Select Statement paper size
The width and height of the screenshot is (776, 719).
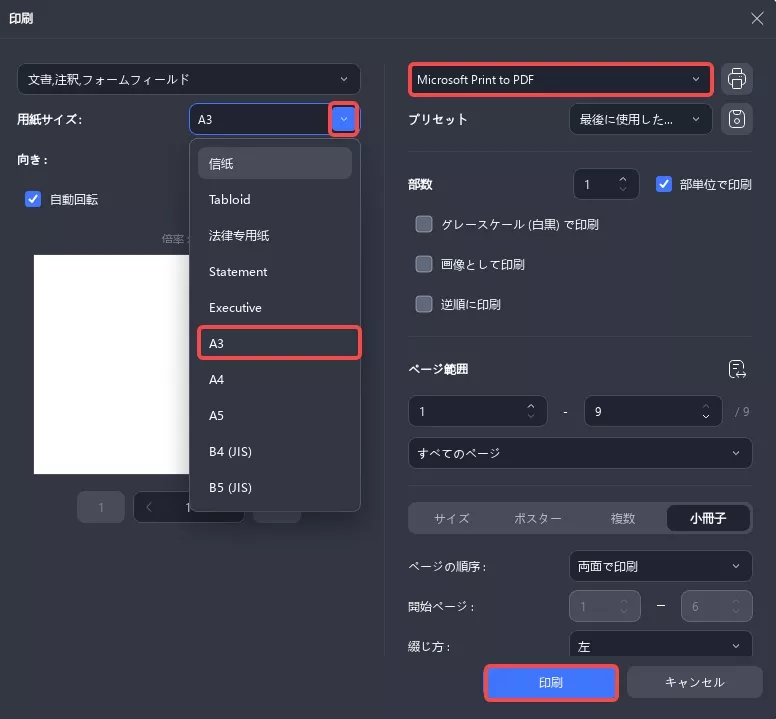click(x=275, y=272)
